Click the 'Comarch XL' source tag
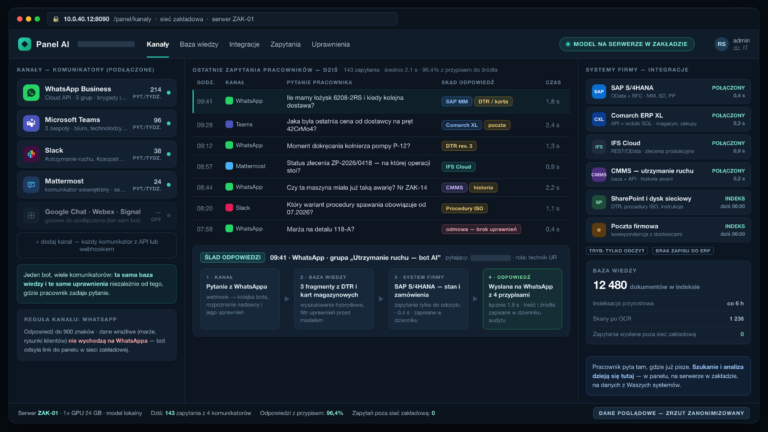This screenshot has height=432, width=768. coord(461,125)
